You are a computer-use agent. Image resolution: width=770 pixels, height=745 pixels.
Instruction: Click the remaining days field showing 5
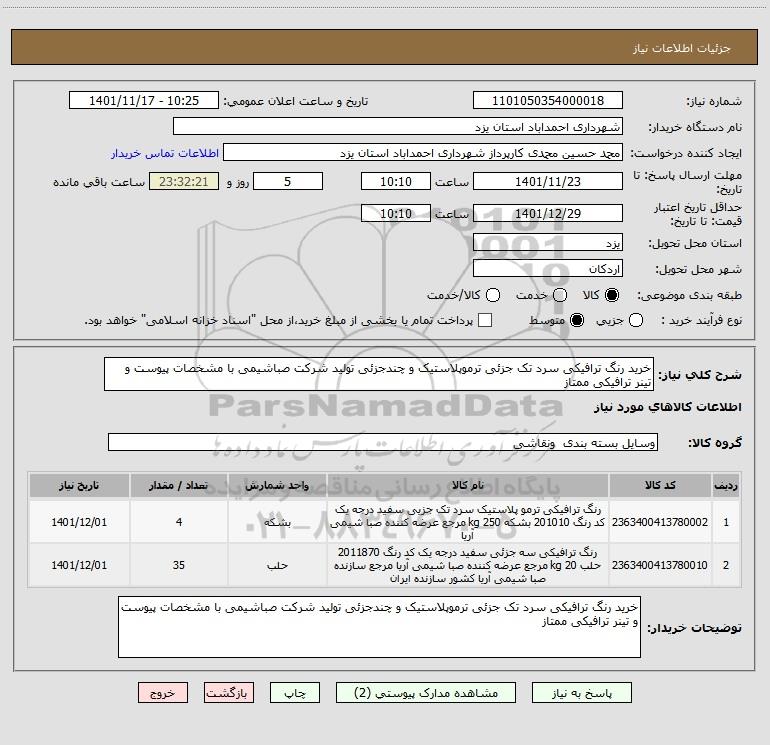pyautogui.click(x=288, y=181)
